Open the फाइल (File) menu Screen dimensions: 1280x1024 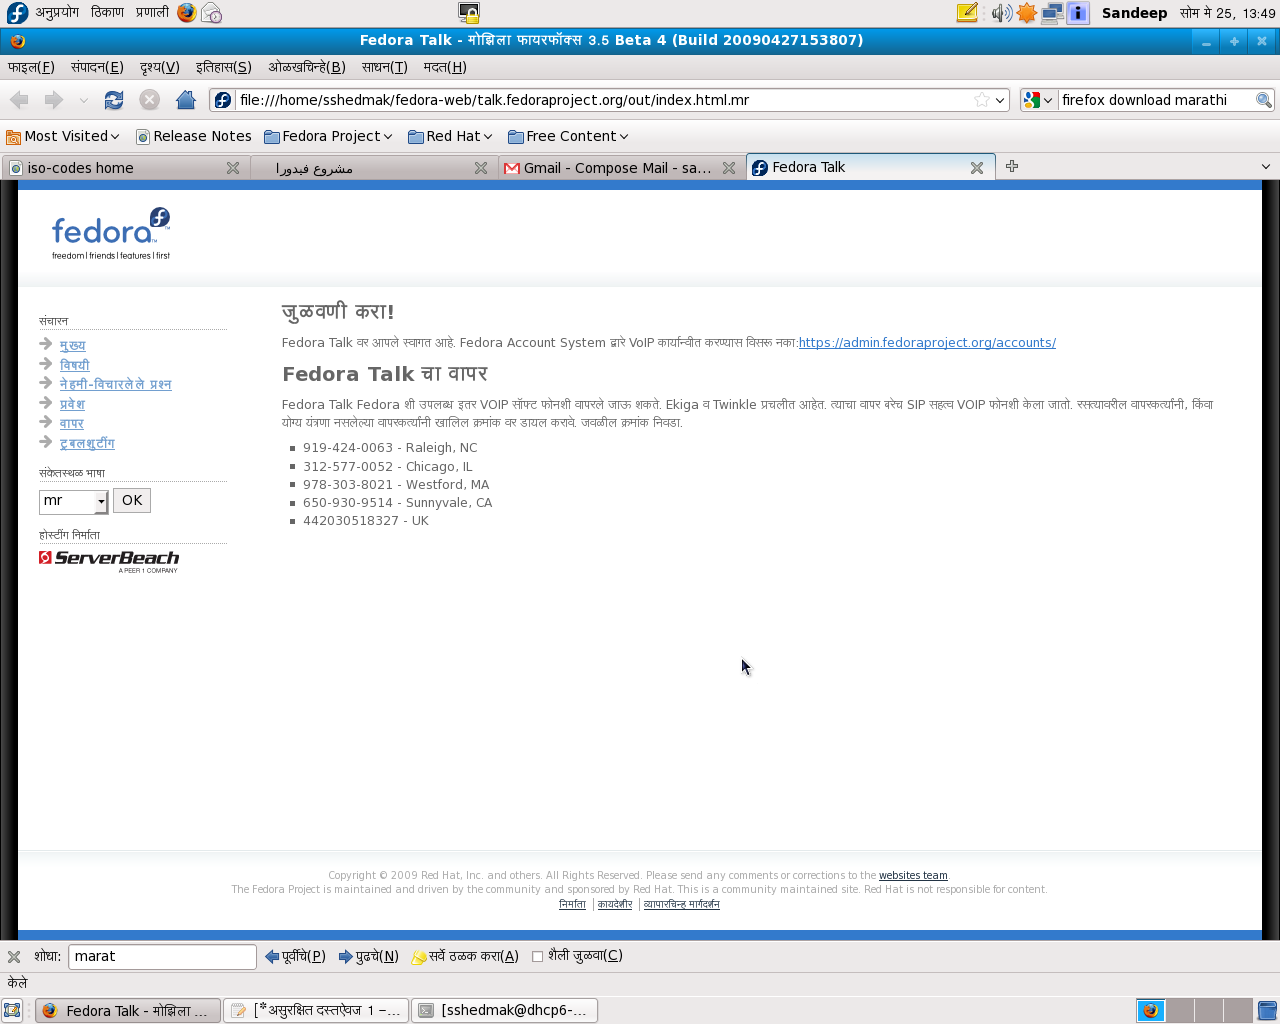pos(31,67)
